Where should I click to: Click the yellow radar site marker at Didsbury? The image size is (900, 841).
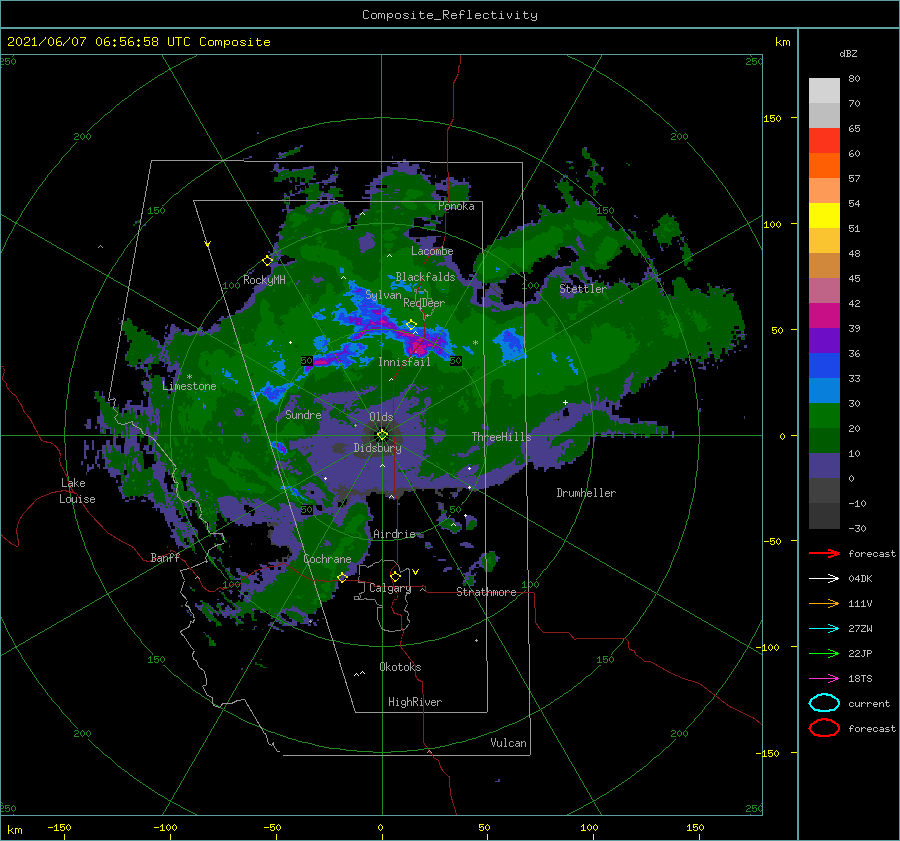pos(382,435)
